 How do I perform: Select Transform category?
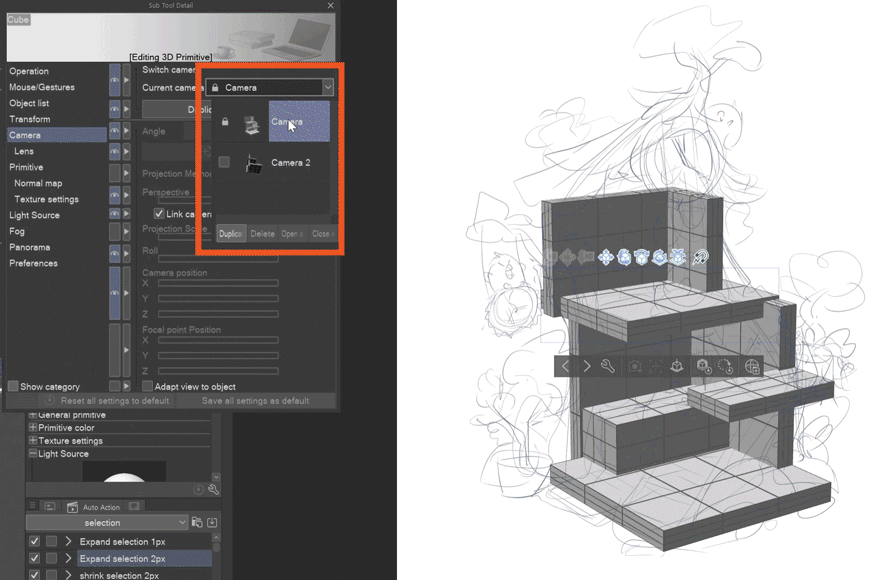(x=30, y=119)
